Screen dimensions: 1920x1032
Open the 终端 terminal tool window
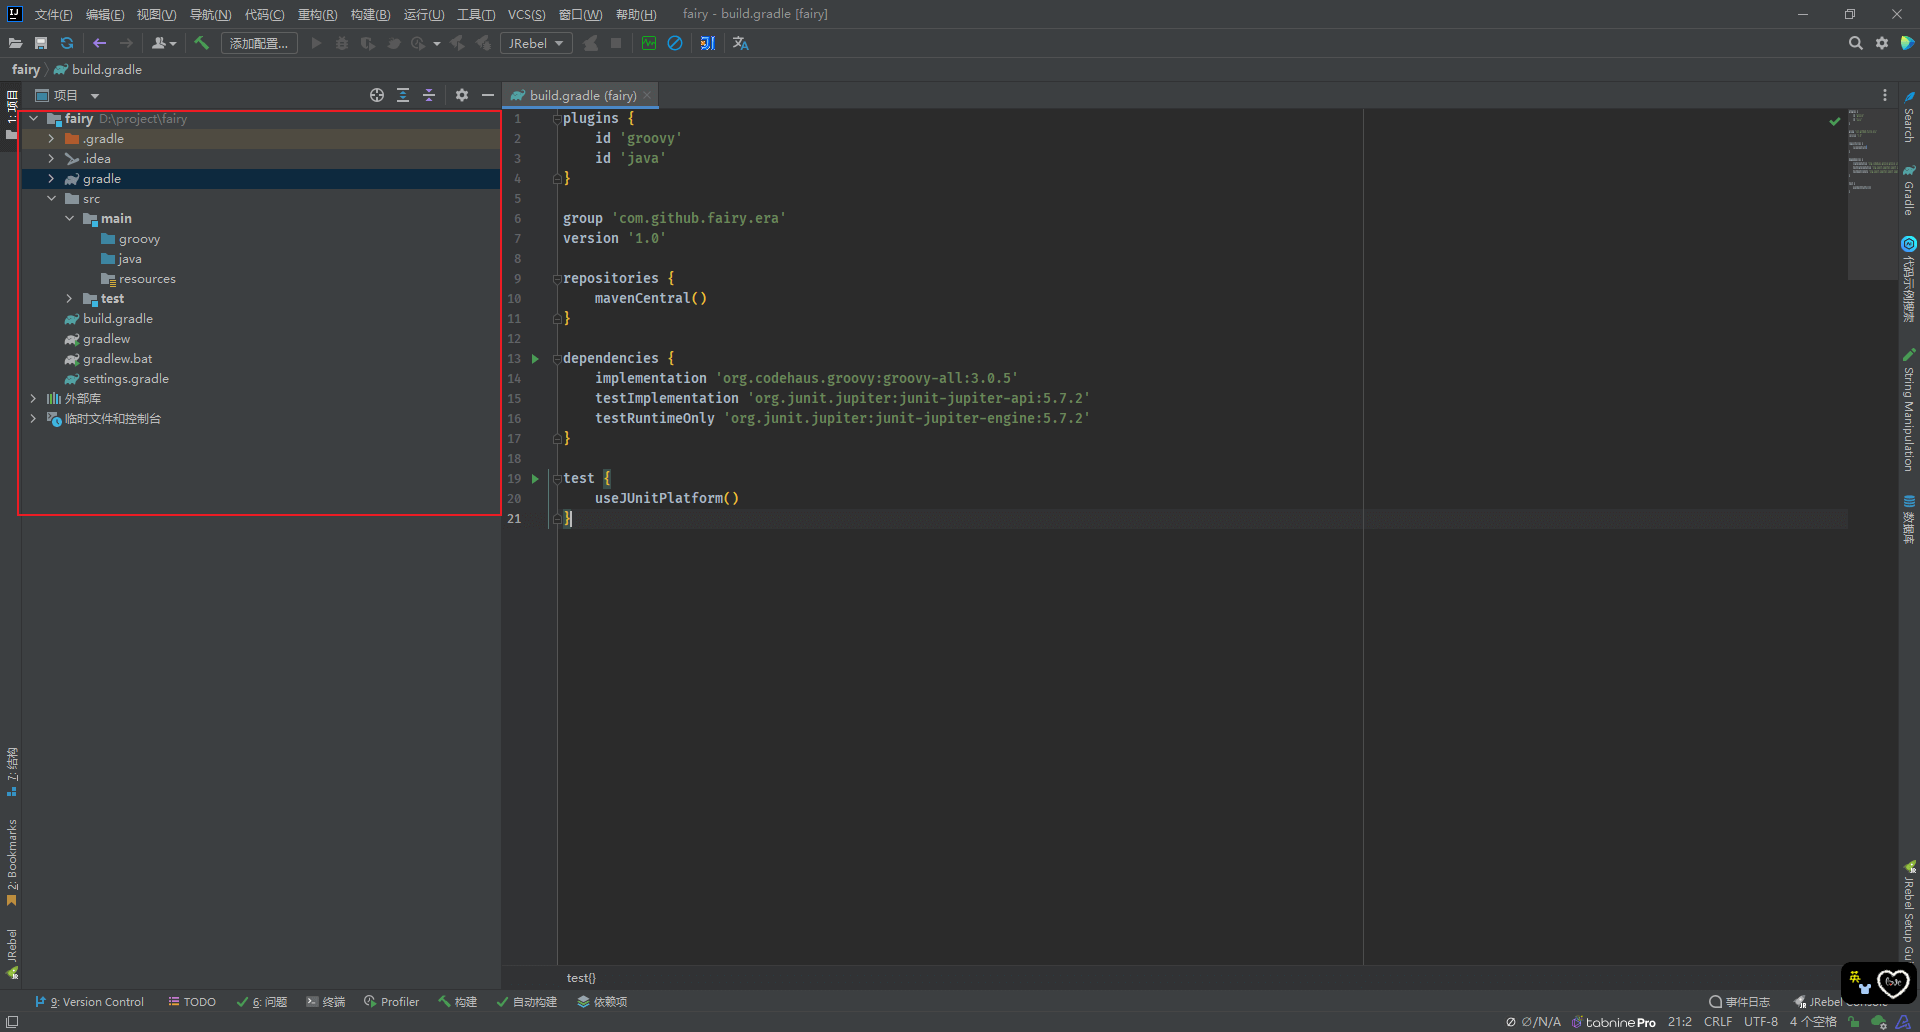[325, 1001]
